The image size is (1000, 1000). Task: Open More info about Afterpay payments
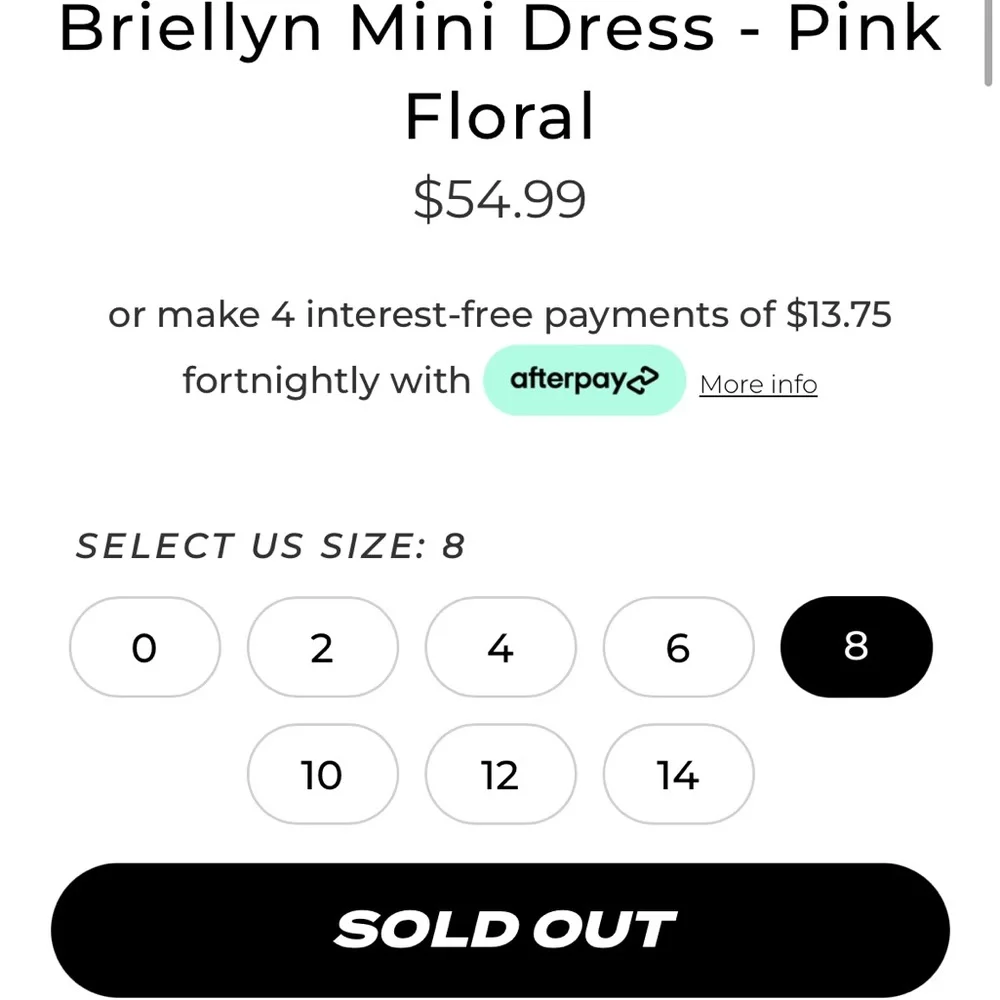[757, 383]
